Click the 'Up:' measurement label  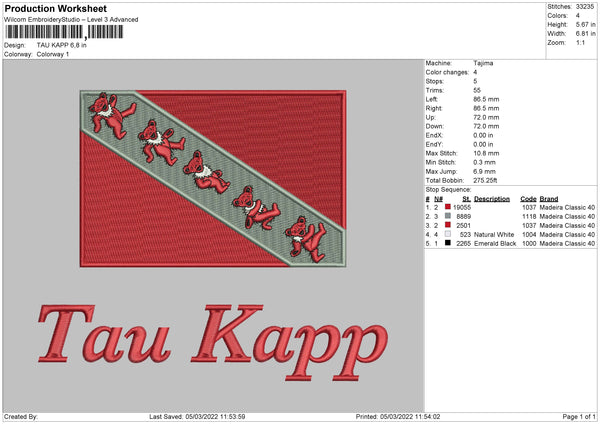pyautogui.click(x=430, y=117)
